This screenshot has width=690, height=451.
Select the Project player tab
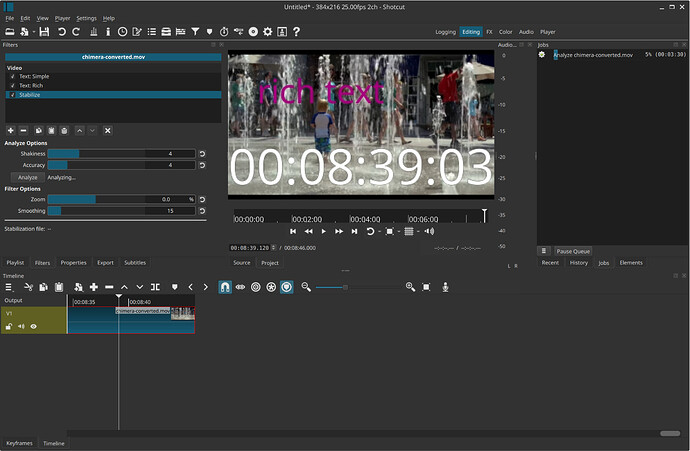pyautogui.click(x=270, y=263)
